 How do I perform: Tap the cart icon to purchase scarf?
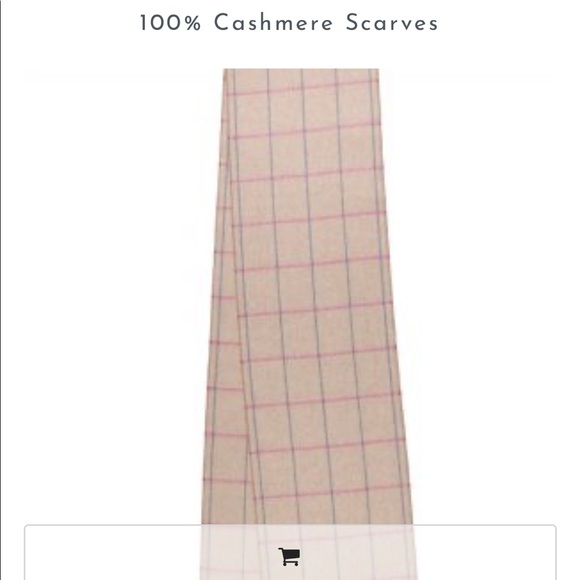(x=289, y=556)
